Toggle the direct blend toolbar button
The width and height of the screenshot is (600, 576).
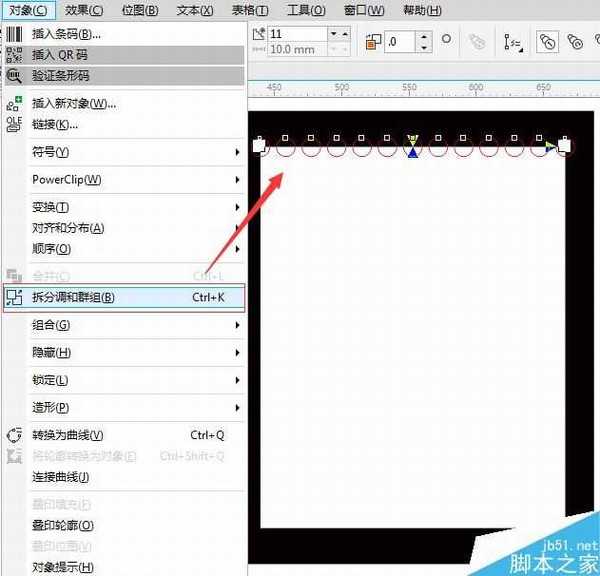click(x=548, y=42)
